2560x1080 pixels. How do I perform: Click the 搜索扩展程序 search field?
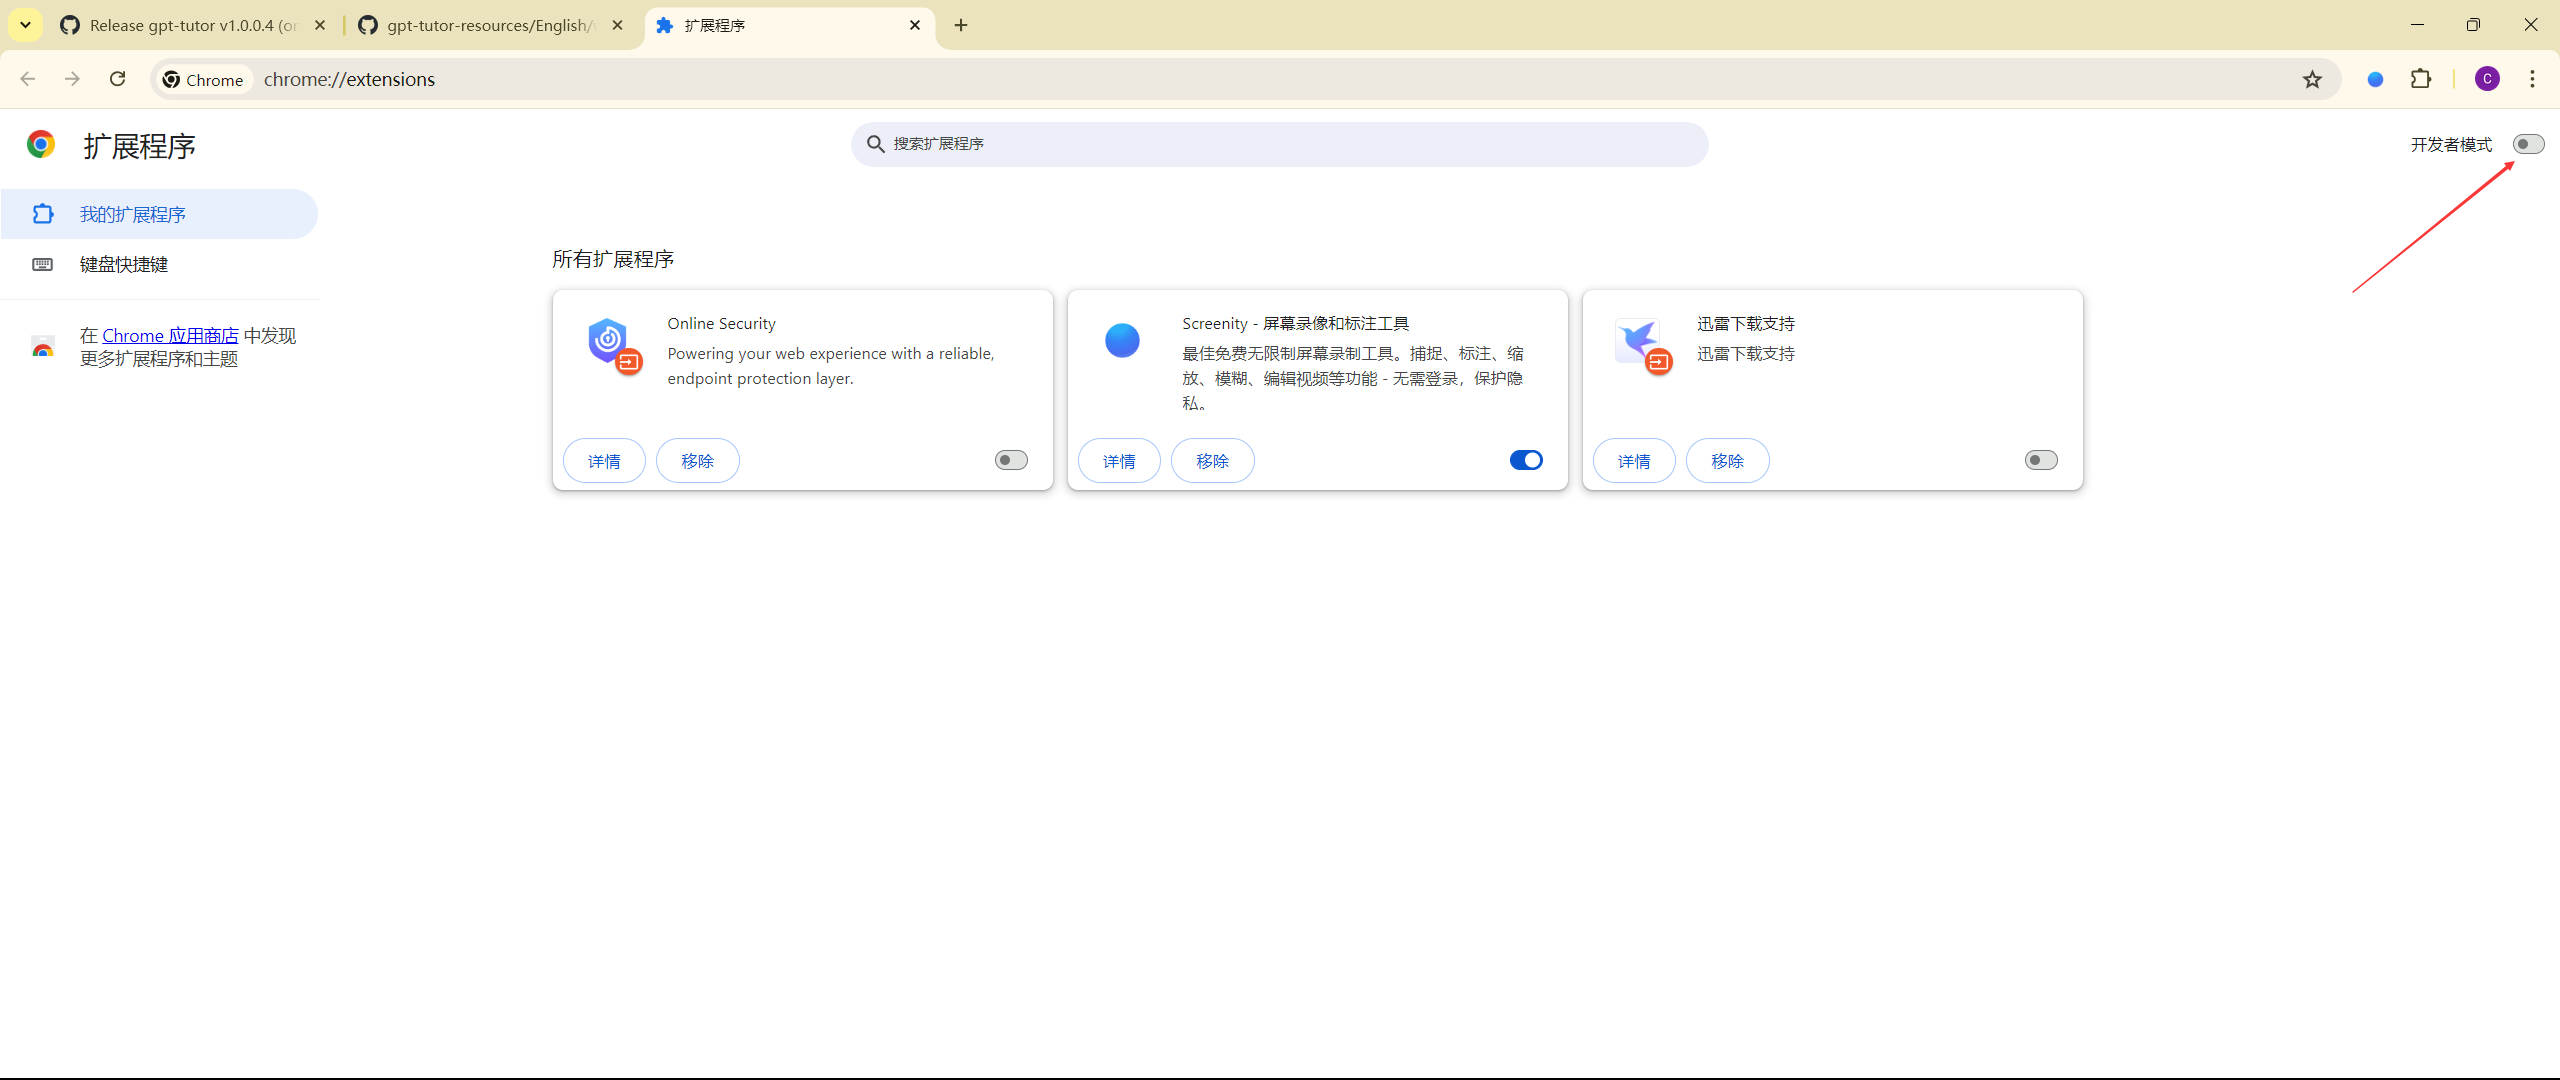click(1280, 144)
